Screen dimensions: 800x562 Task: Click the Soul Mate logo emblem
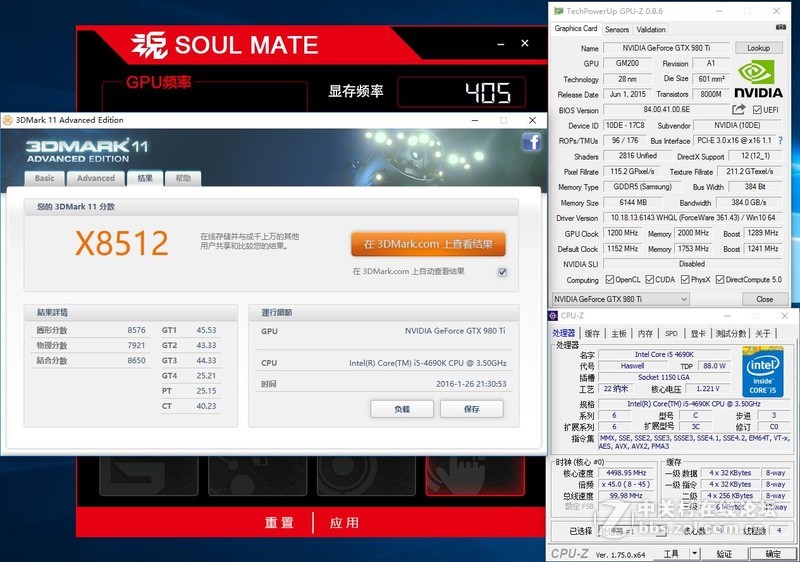(x=148, y=45)
